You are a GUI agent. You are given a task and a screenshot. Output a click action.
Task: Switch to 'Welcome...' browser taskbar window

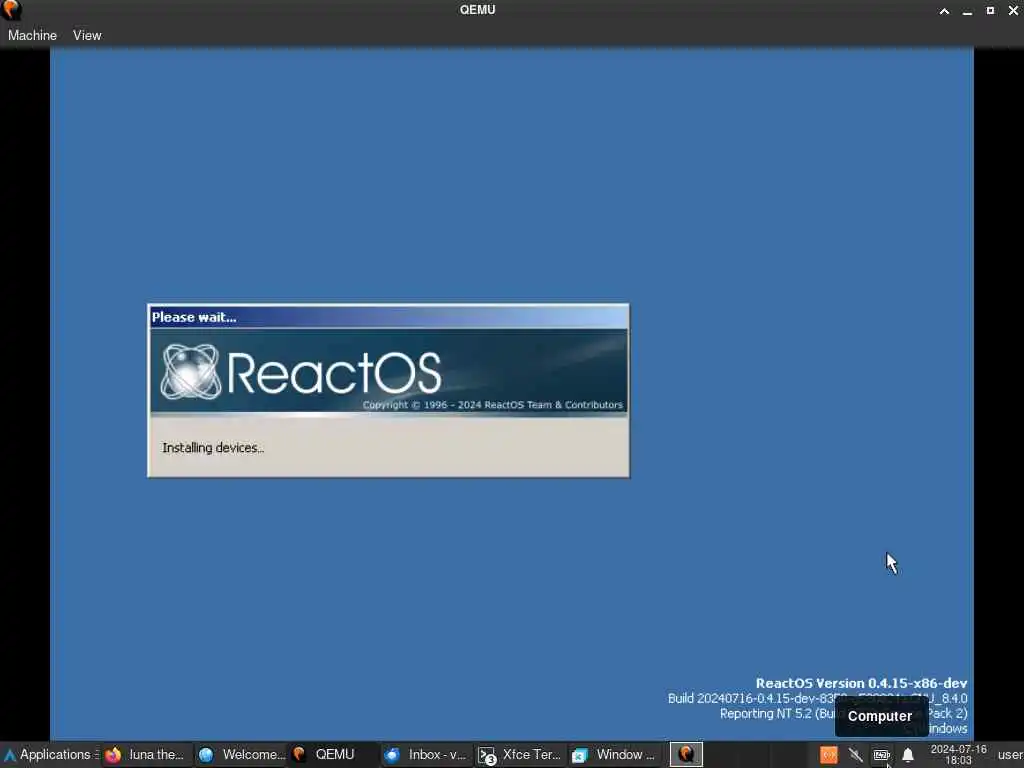[241, 755]
